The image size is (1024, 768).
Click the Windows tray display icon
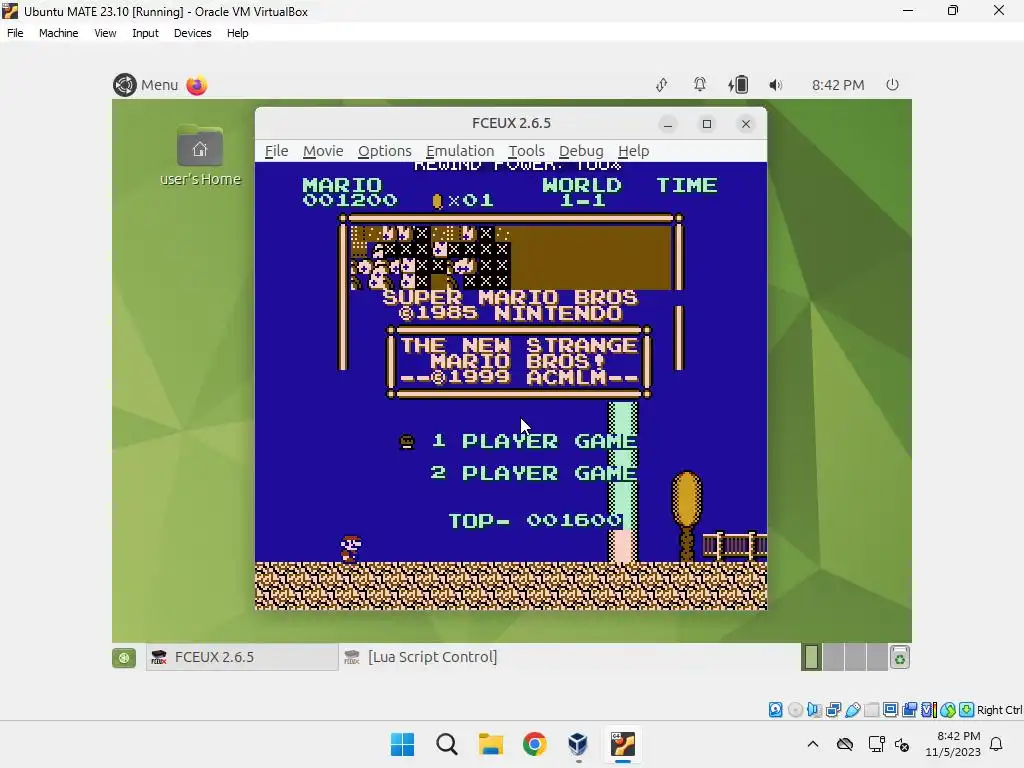point(876,744)
